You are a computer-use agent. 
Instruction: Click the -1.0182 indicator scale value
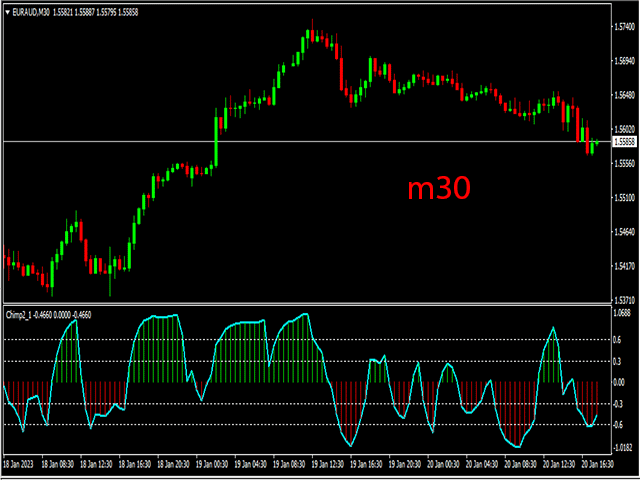[623, 449]
